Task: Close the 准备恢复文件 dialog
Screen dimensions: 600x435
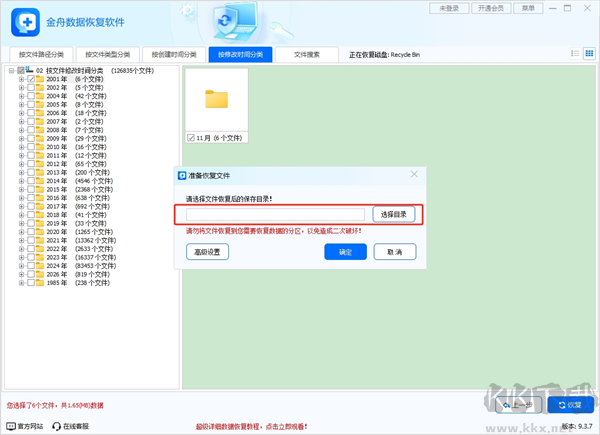Action: tap(414, 174)
